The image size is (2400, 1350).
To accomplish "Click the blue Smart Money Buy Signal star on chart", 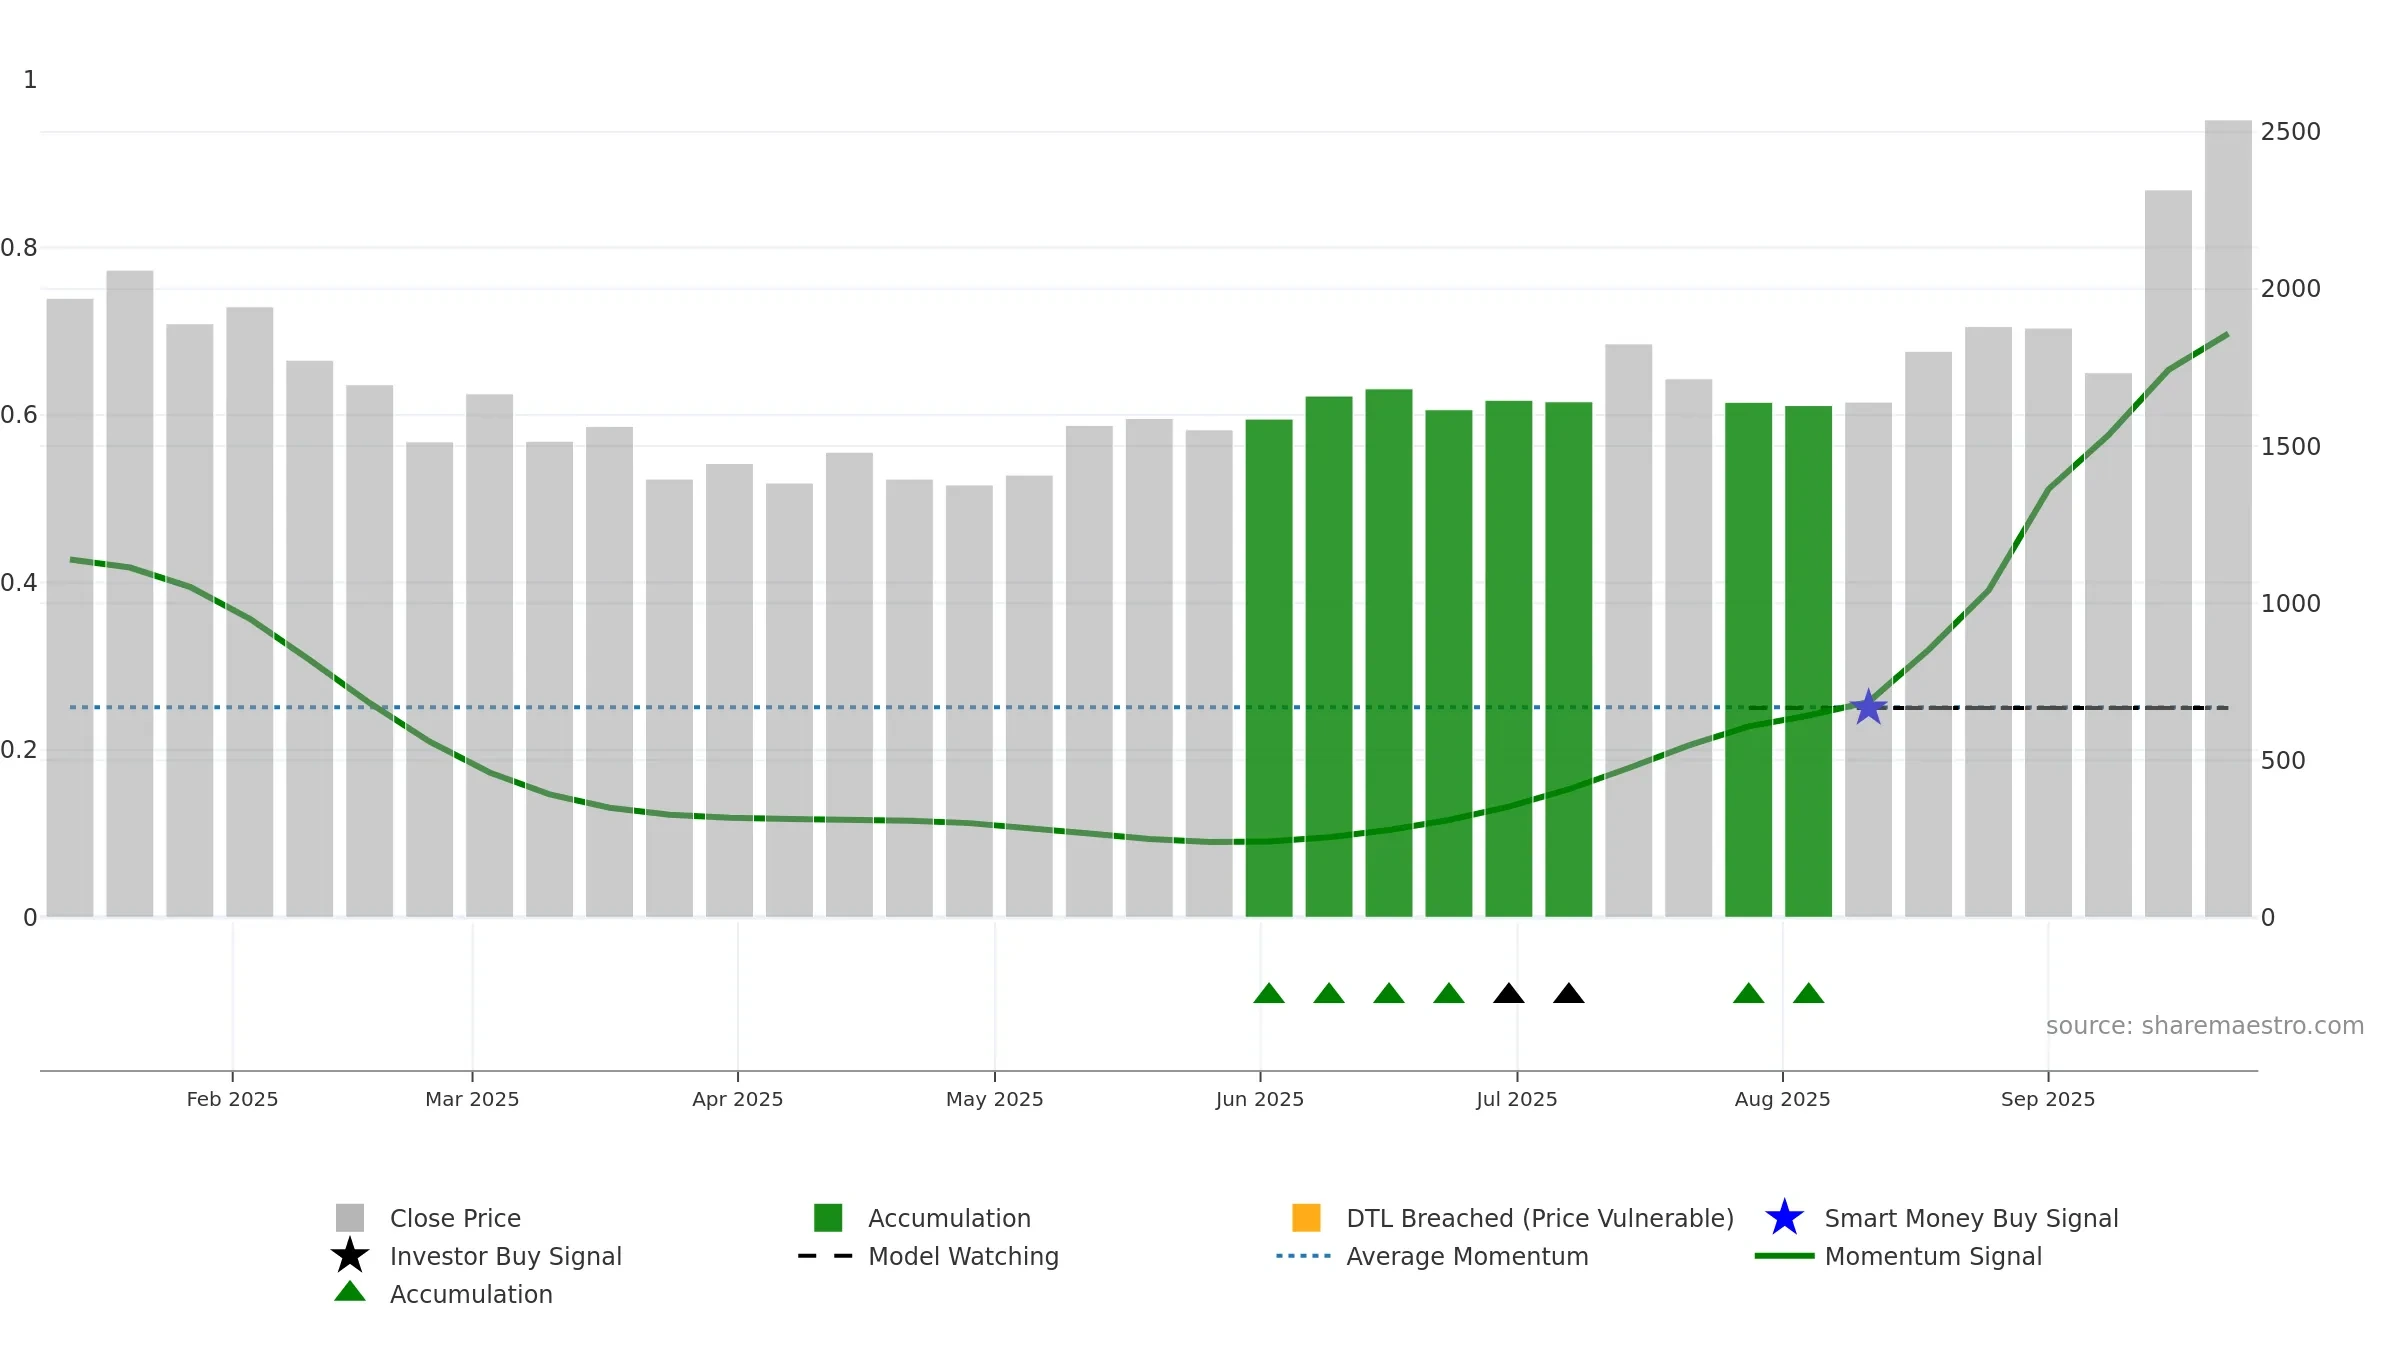I will [x=1868, y=707].
